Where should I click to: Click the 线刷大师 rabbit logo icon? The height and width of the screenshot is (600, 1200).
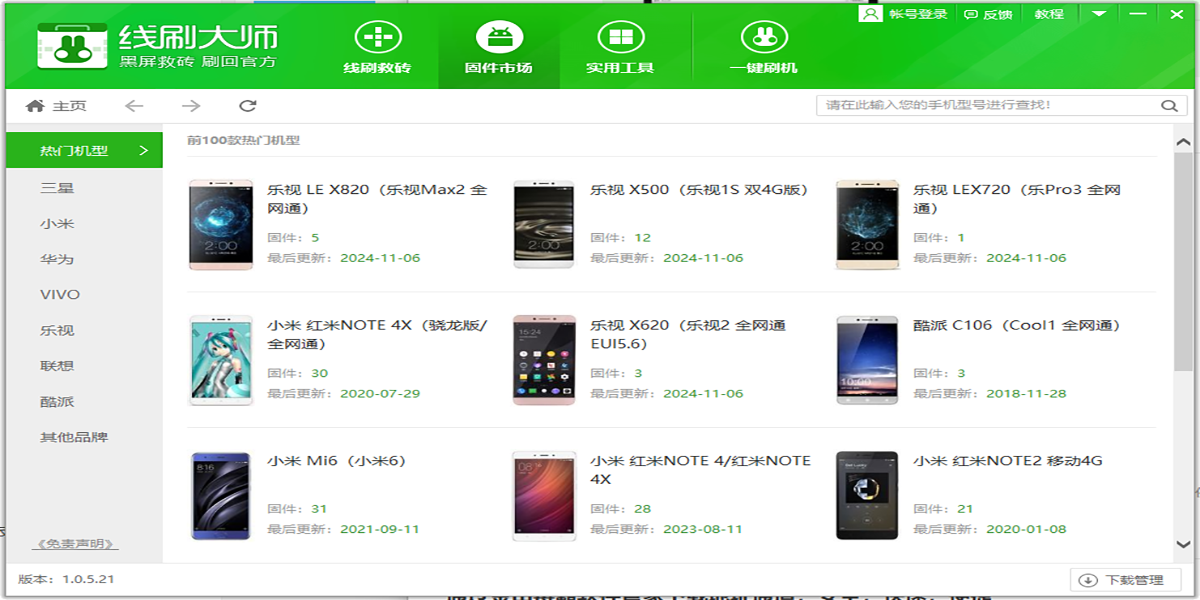[x=72, y=45]
